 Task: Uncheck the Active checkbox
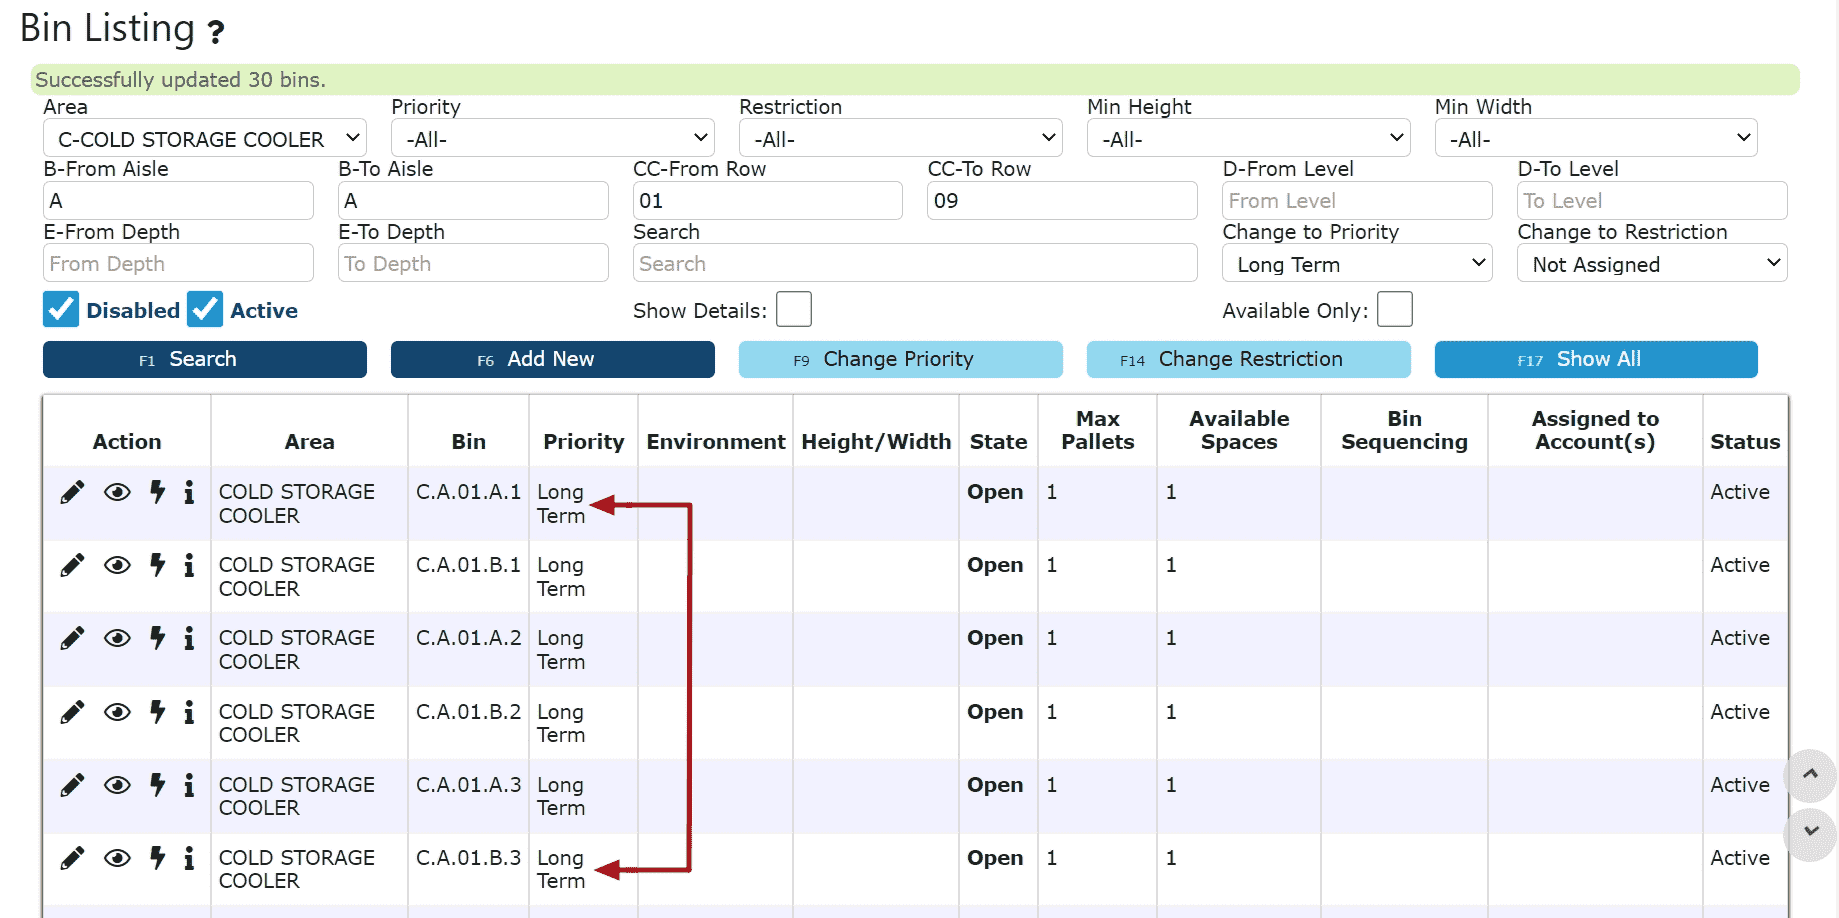point(205,309)
